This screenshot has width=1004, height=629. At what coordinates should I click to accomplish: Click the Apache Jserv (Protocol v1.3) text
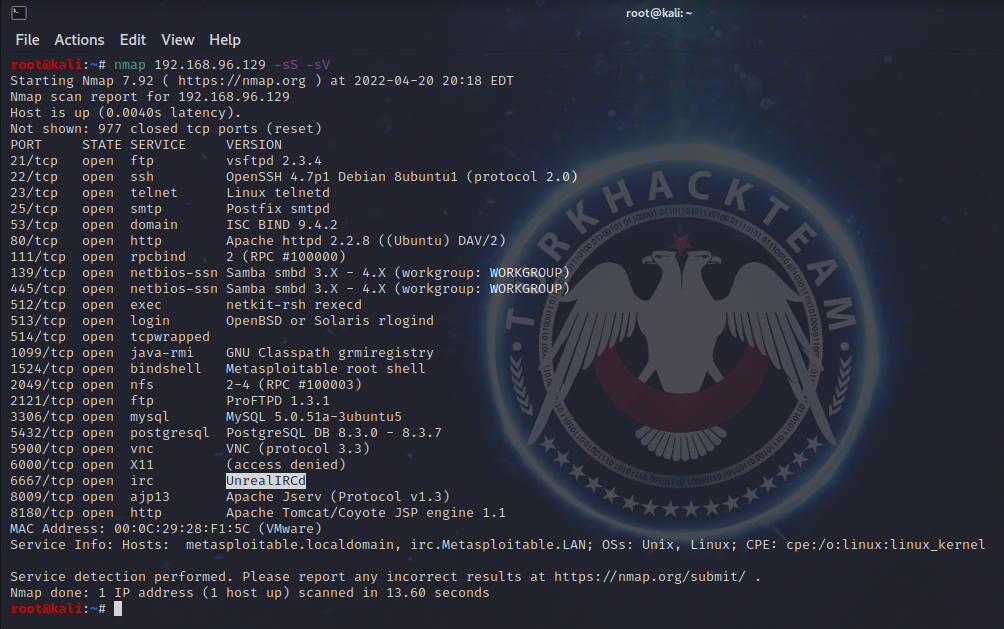pos(337,497)
